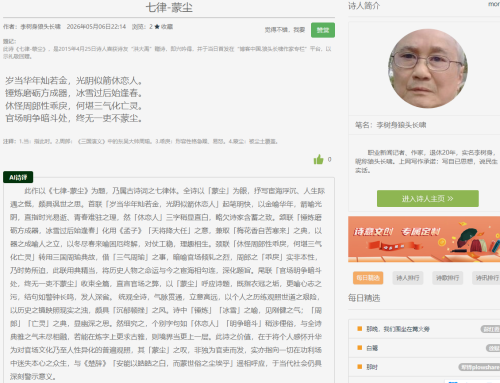Click the poem title 七律-蒙尘
Image resolution: width=500 pixels, height=383 pixels.
coord(169,7)
